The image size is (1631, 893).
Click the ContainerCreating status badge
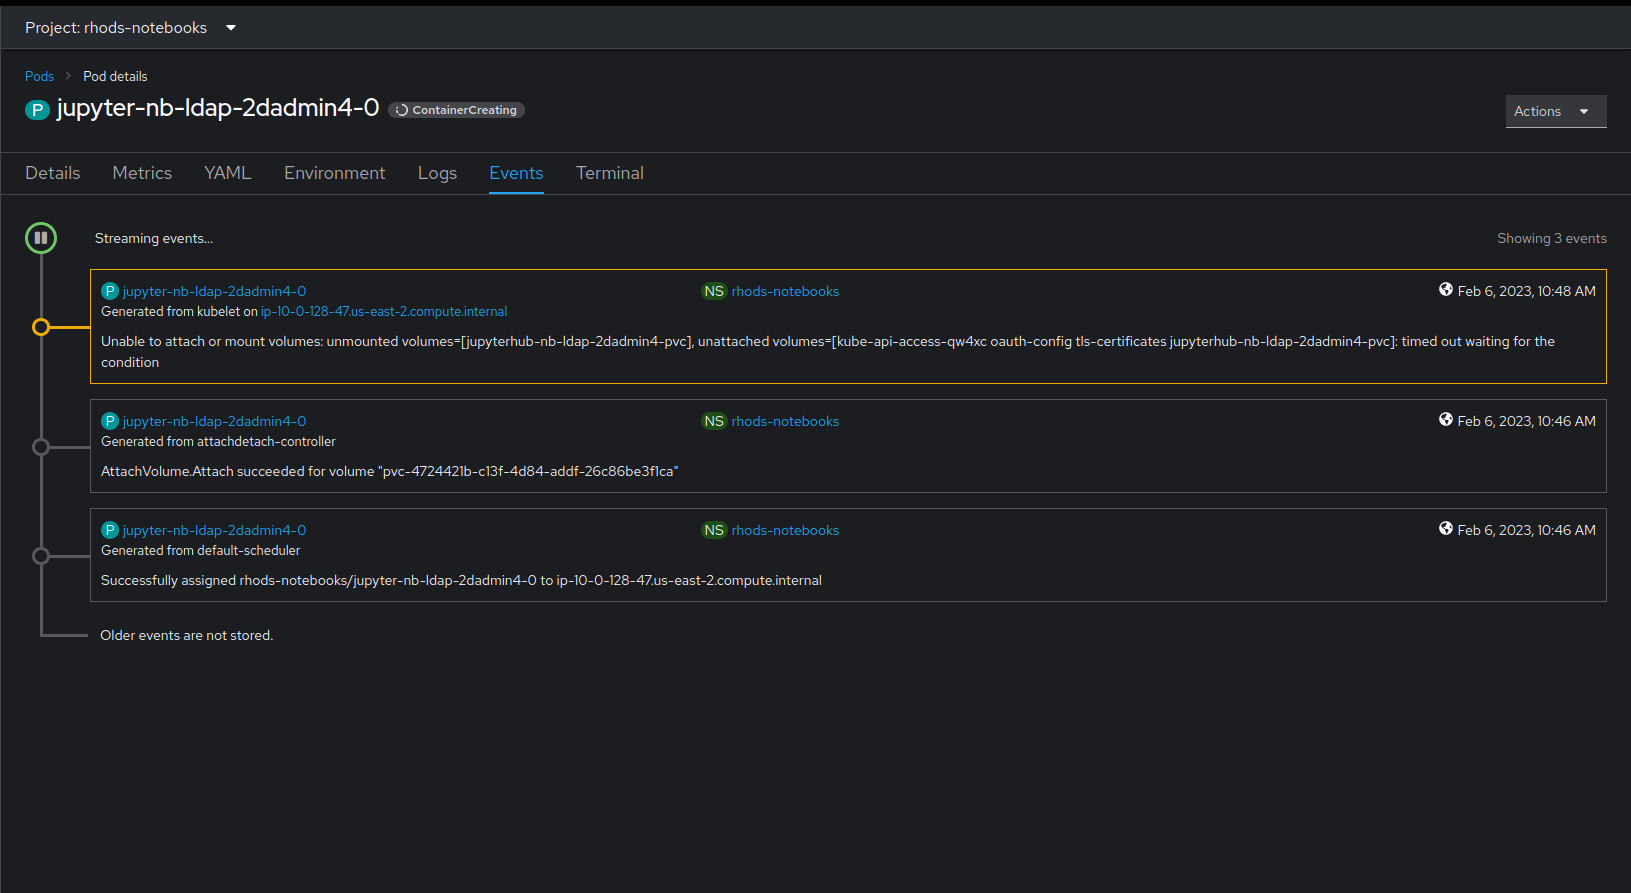click(x=457, y=110)
